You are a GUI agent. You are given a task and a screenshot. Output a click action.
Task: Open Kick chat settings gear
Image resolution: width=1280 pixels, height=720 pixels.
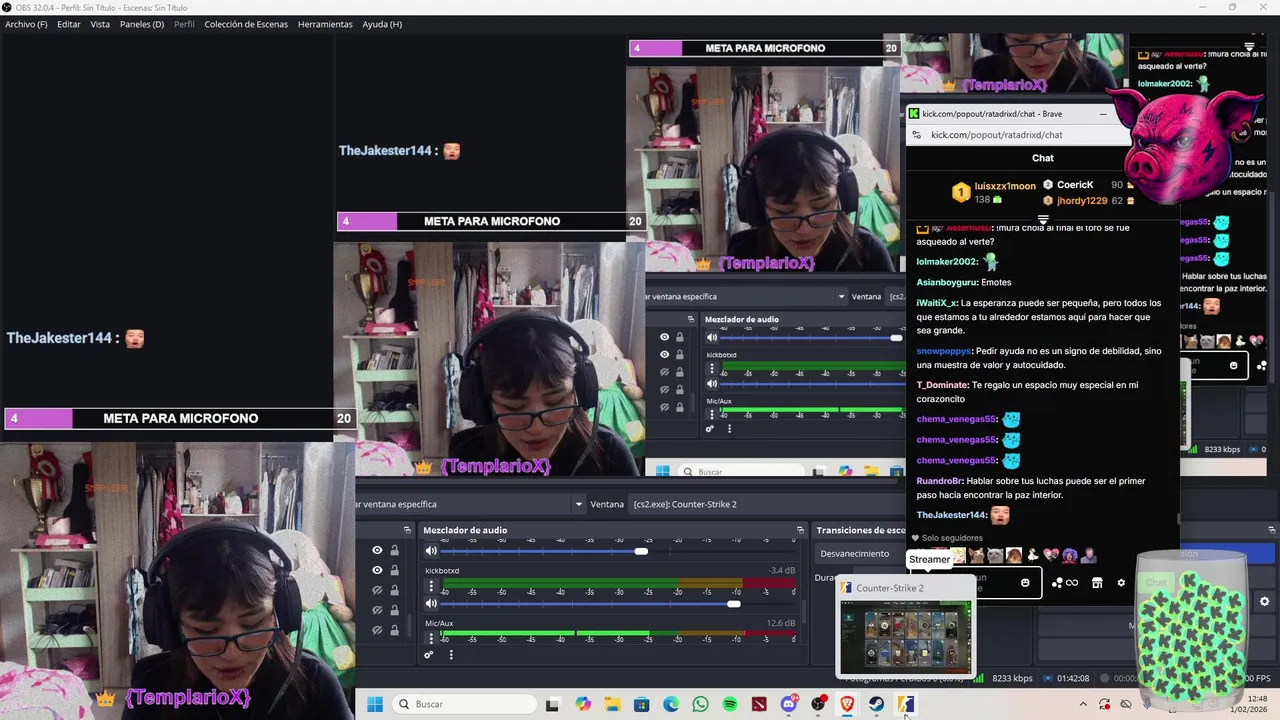[x=1121, y=583]
